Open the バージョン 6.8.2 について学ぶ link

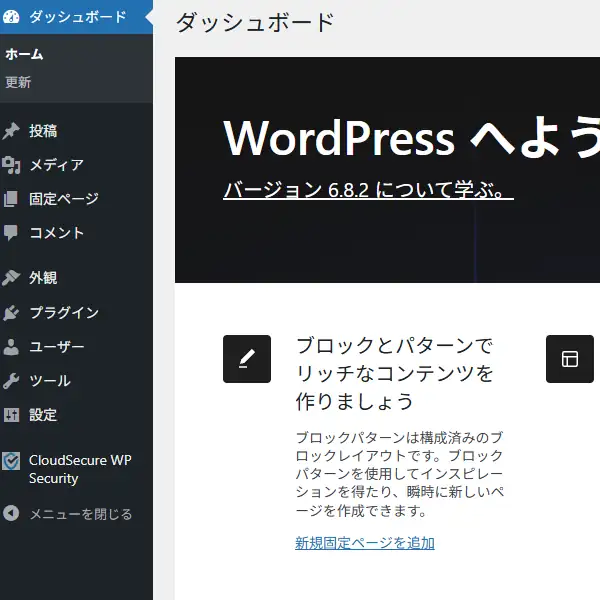(x=368, y=190)
